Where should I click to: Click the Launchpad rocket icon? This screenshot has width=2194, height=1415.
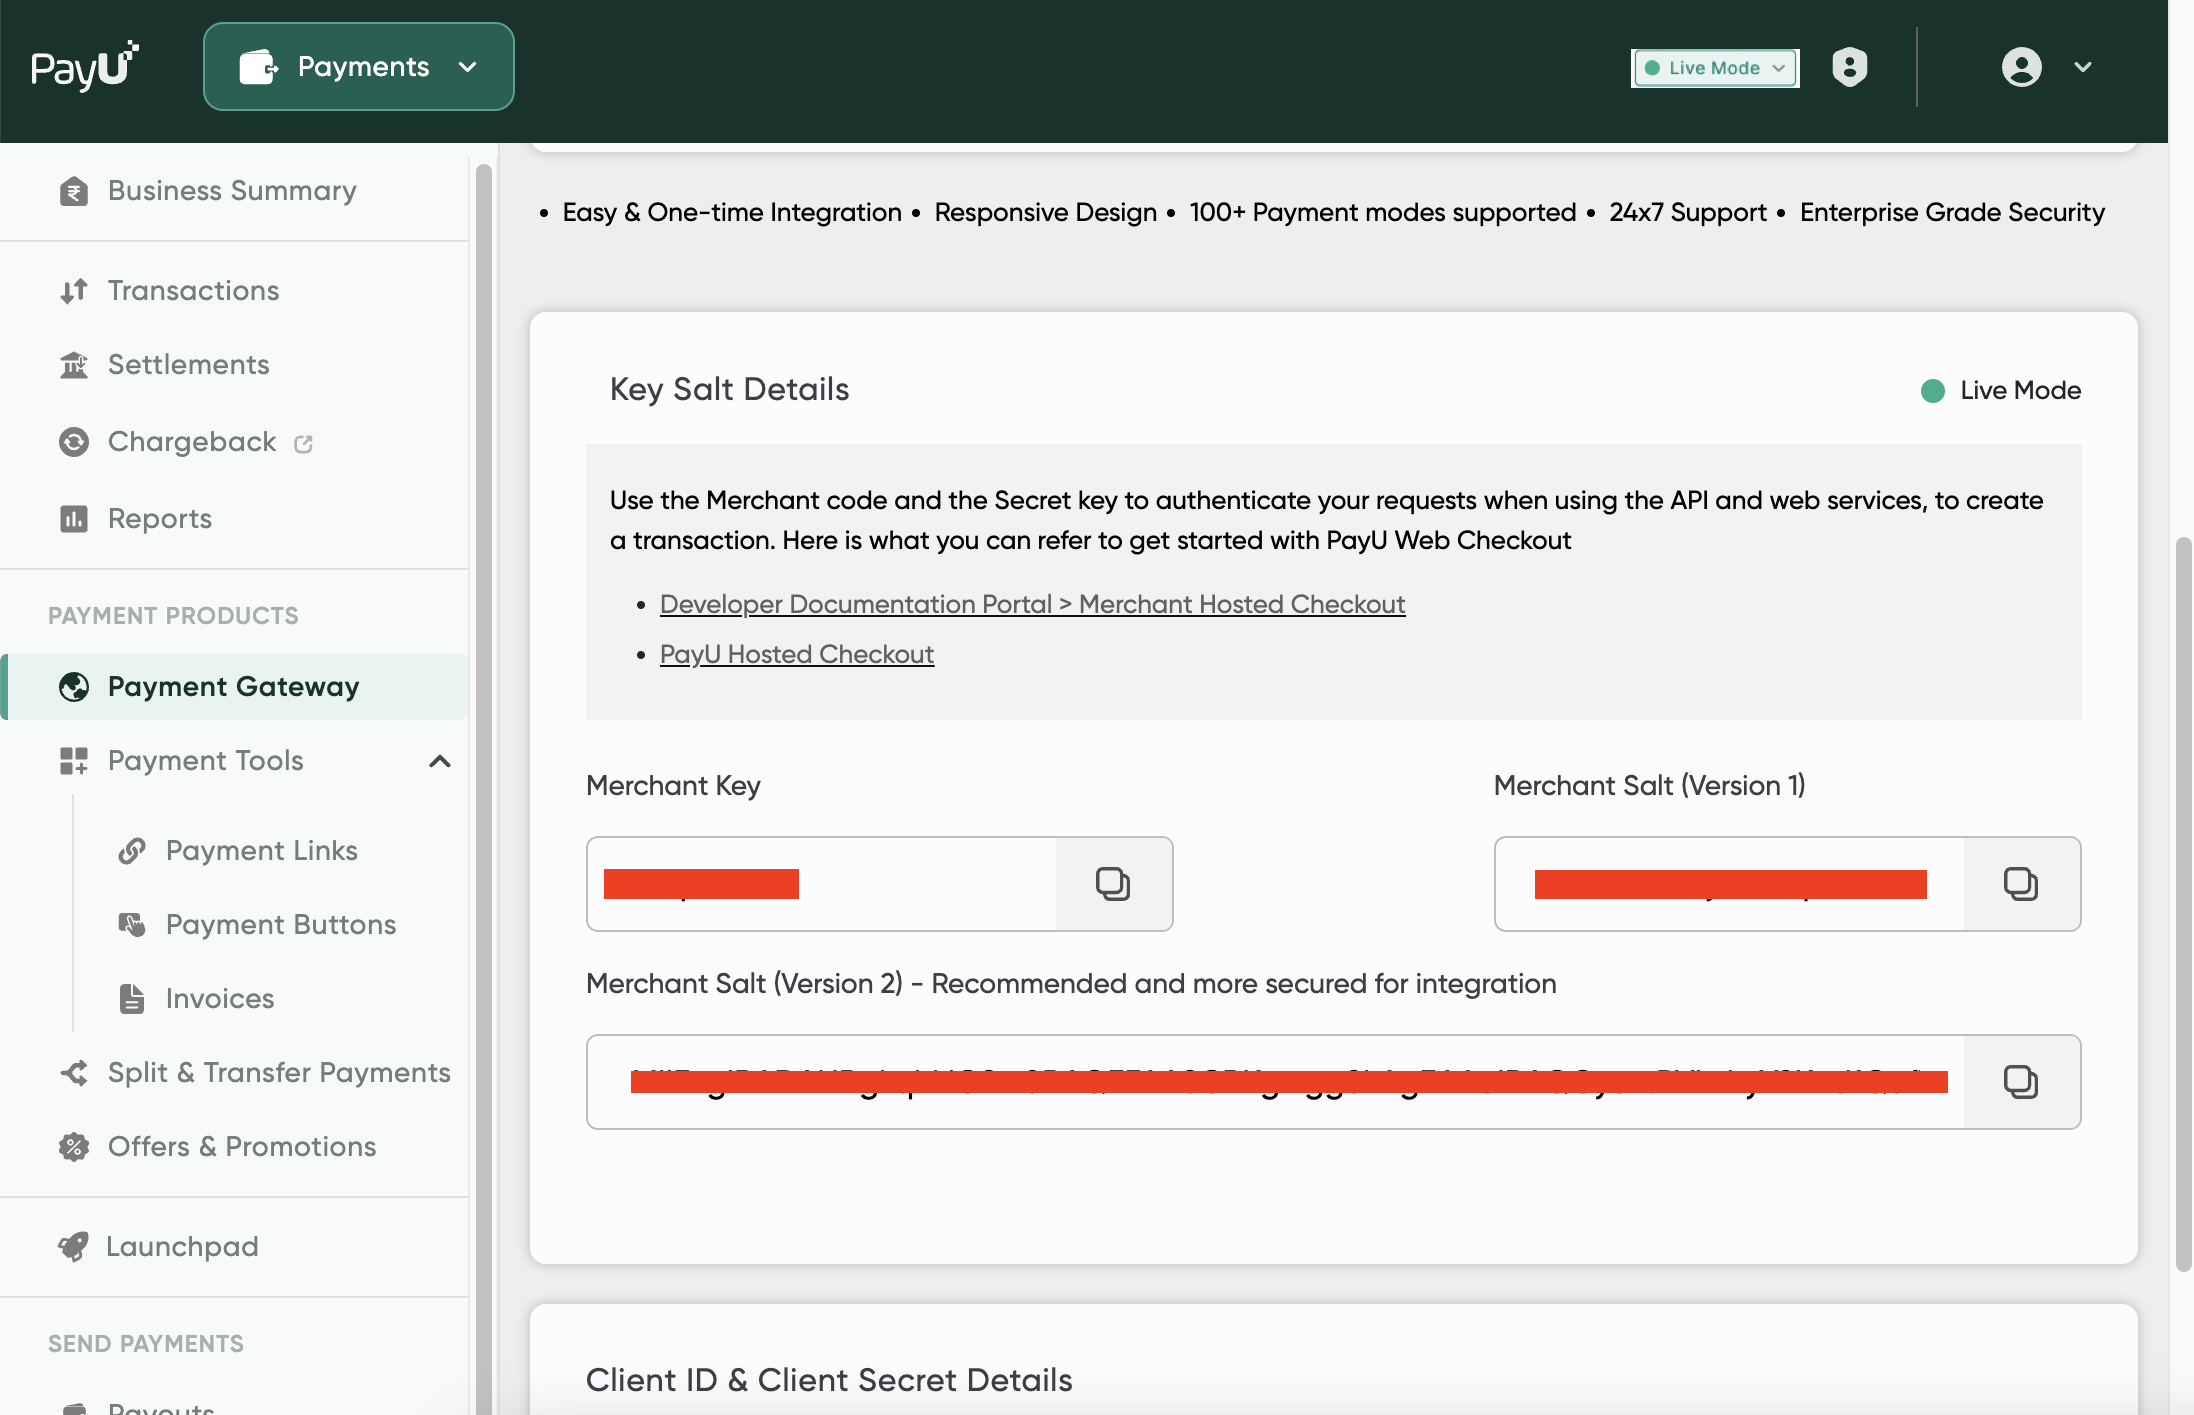(74, 1246)
